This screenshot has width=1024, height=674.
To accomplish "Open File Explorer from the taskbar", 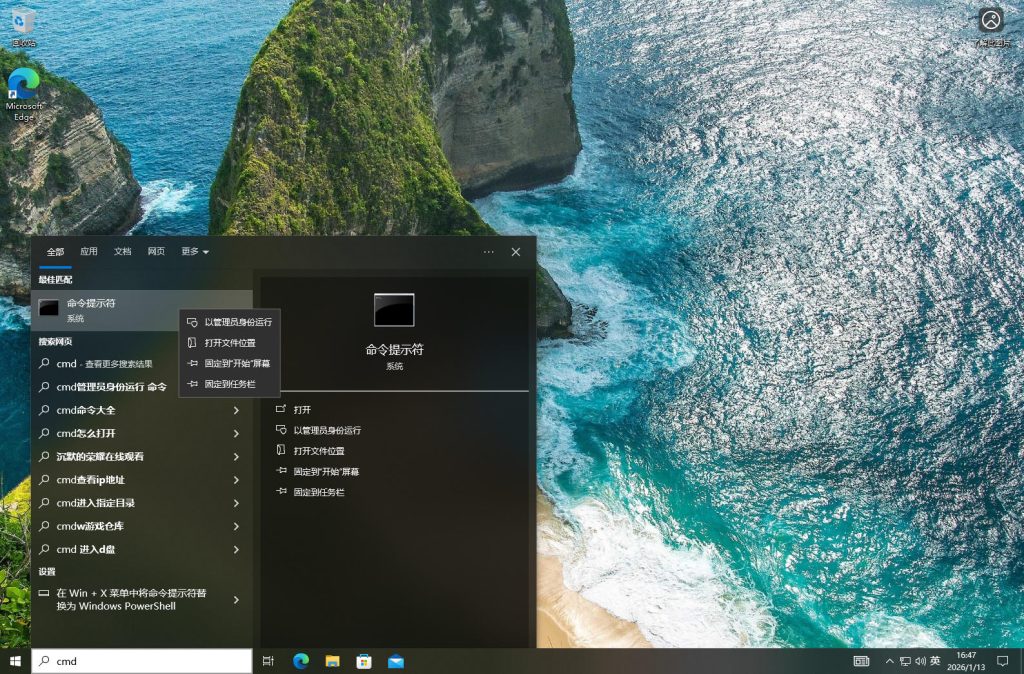I will (332, 661).
